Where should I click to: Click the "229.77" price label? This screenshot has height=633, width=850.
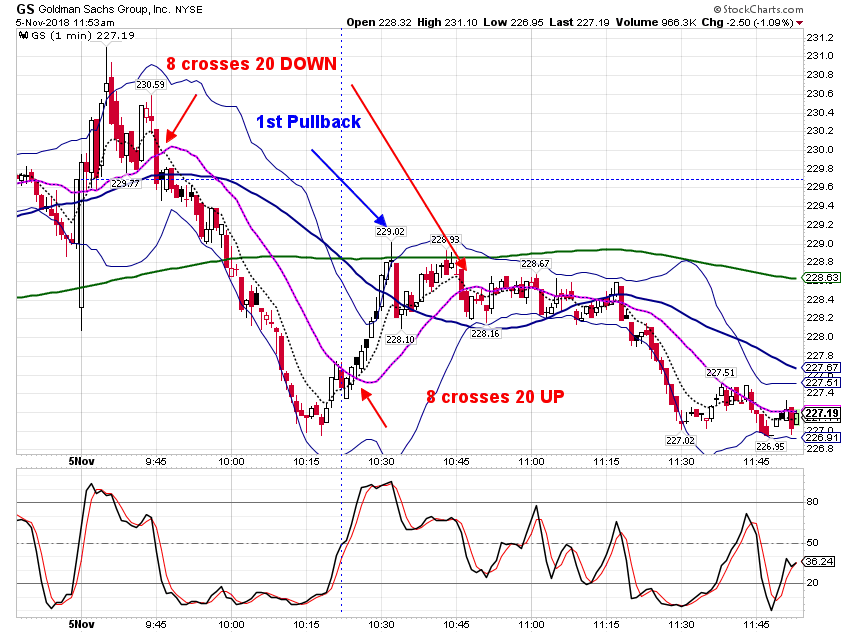125,184
